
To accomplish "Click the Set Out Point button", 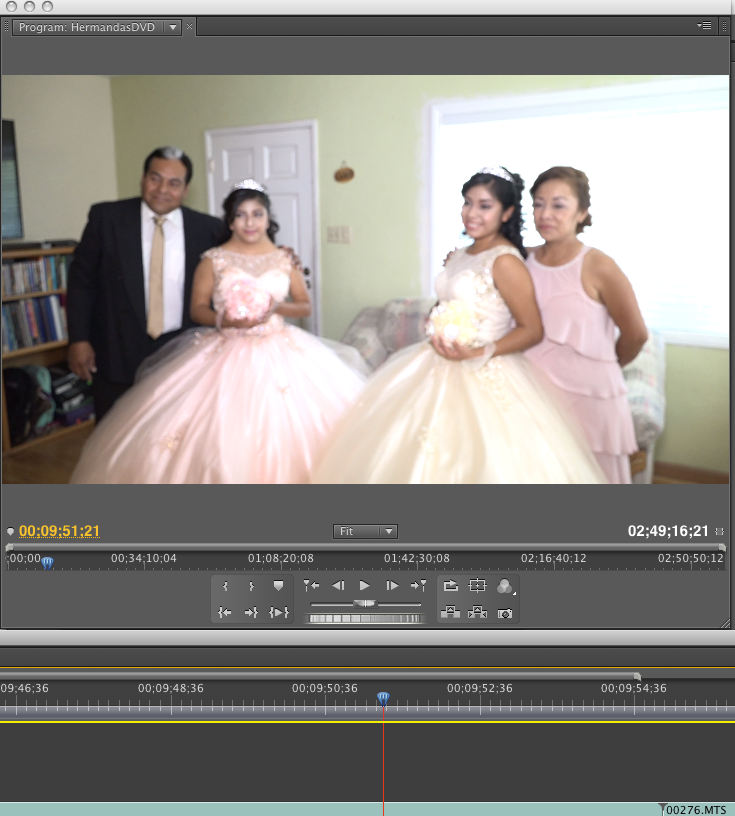I will click(251, 586).
